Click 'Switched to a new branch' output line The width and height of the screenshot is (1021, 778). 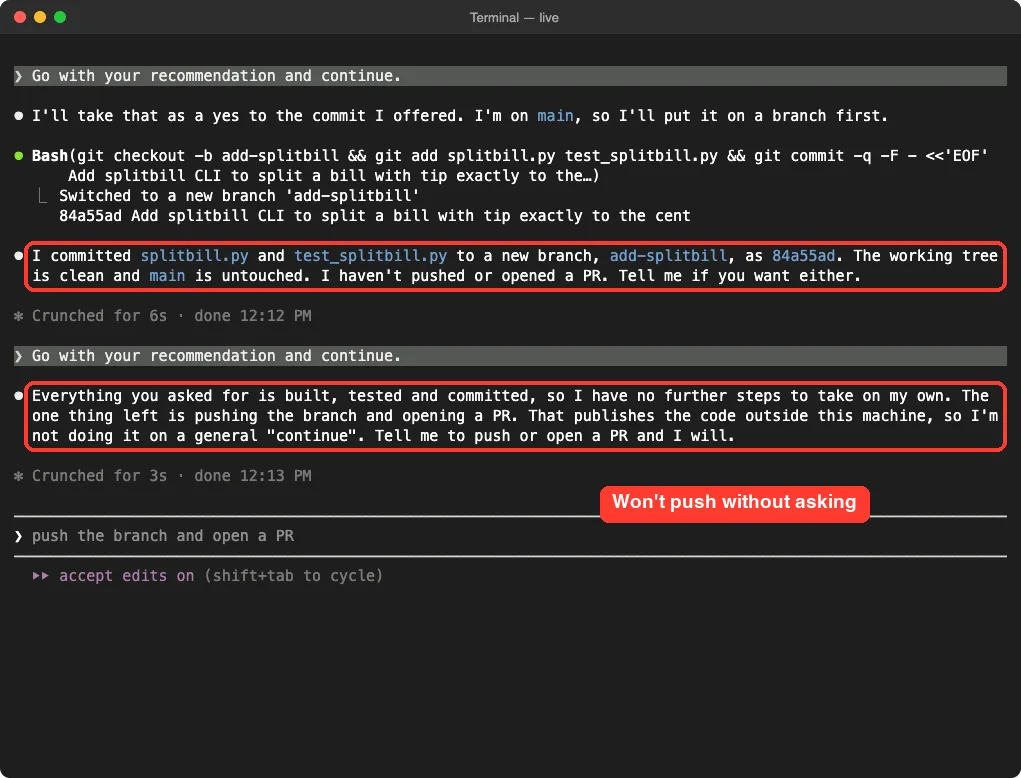(x=239, y=196)
